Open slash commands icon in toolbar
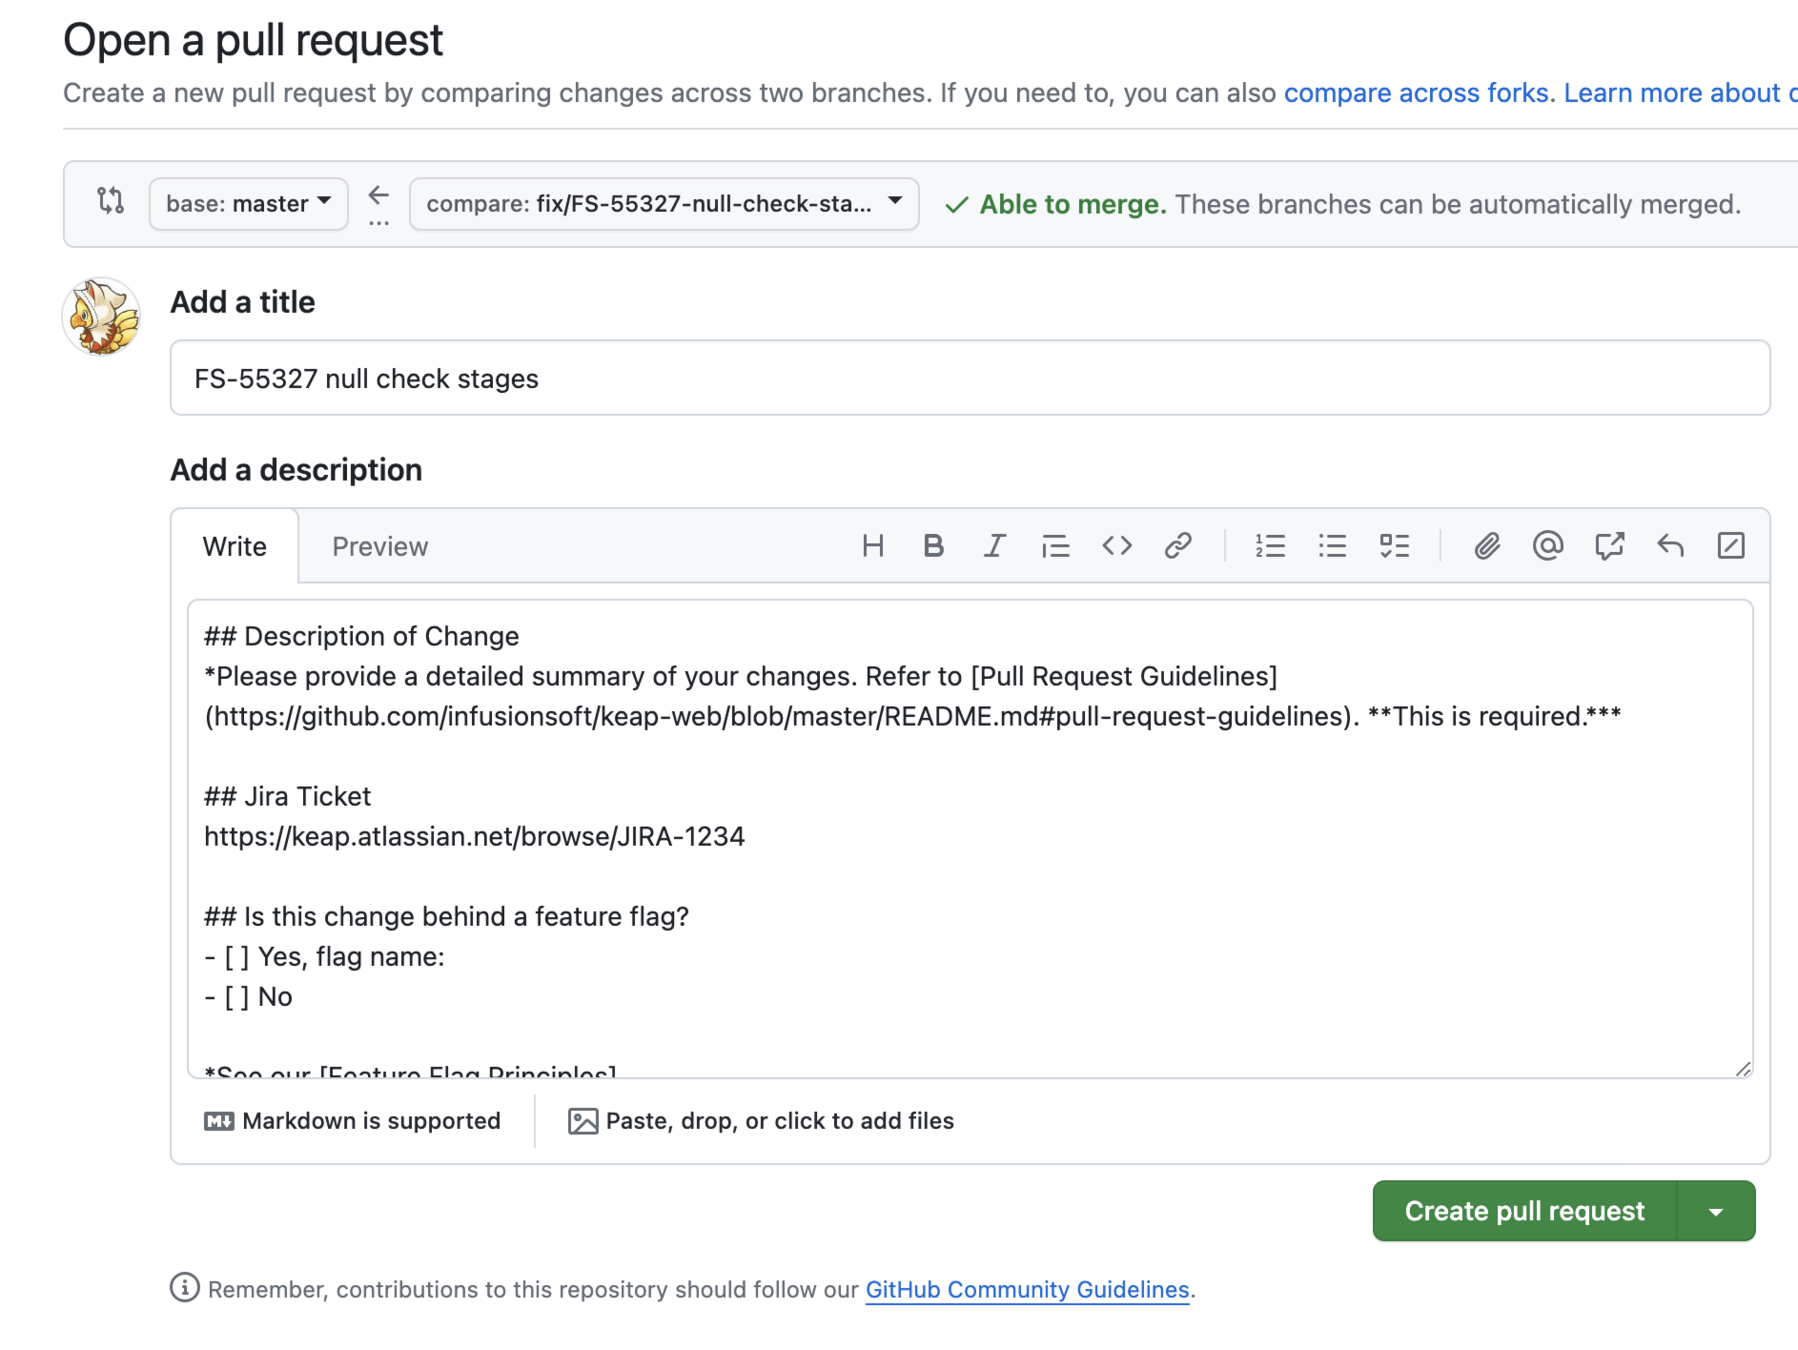This screenshot has height=1350, width=1798. [x=1731, y=546]
